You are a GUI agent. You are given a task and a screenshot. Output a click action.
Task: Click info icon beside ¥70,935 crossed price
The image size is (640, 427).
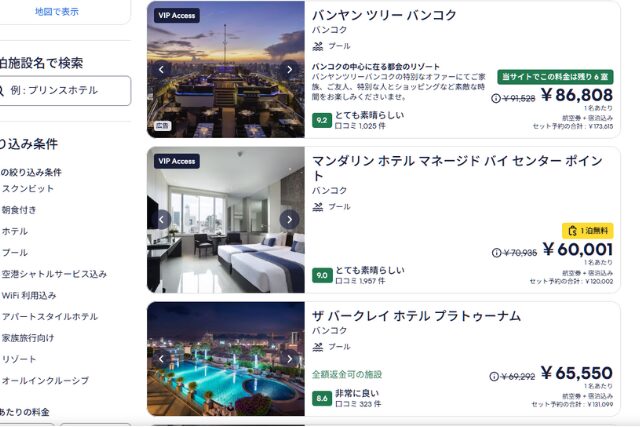coord(496,253)
